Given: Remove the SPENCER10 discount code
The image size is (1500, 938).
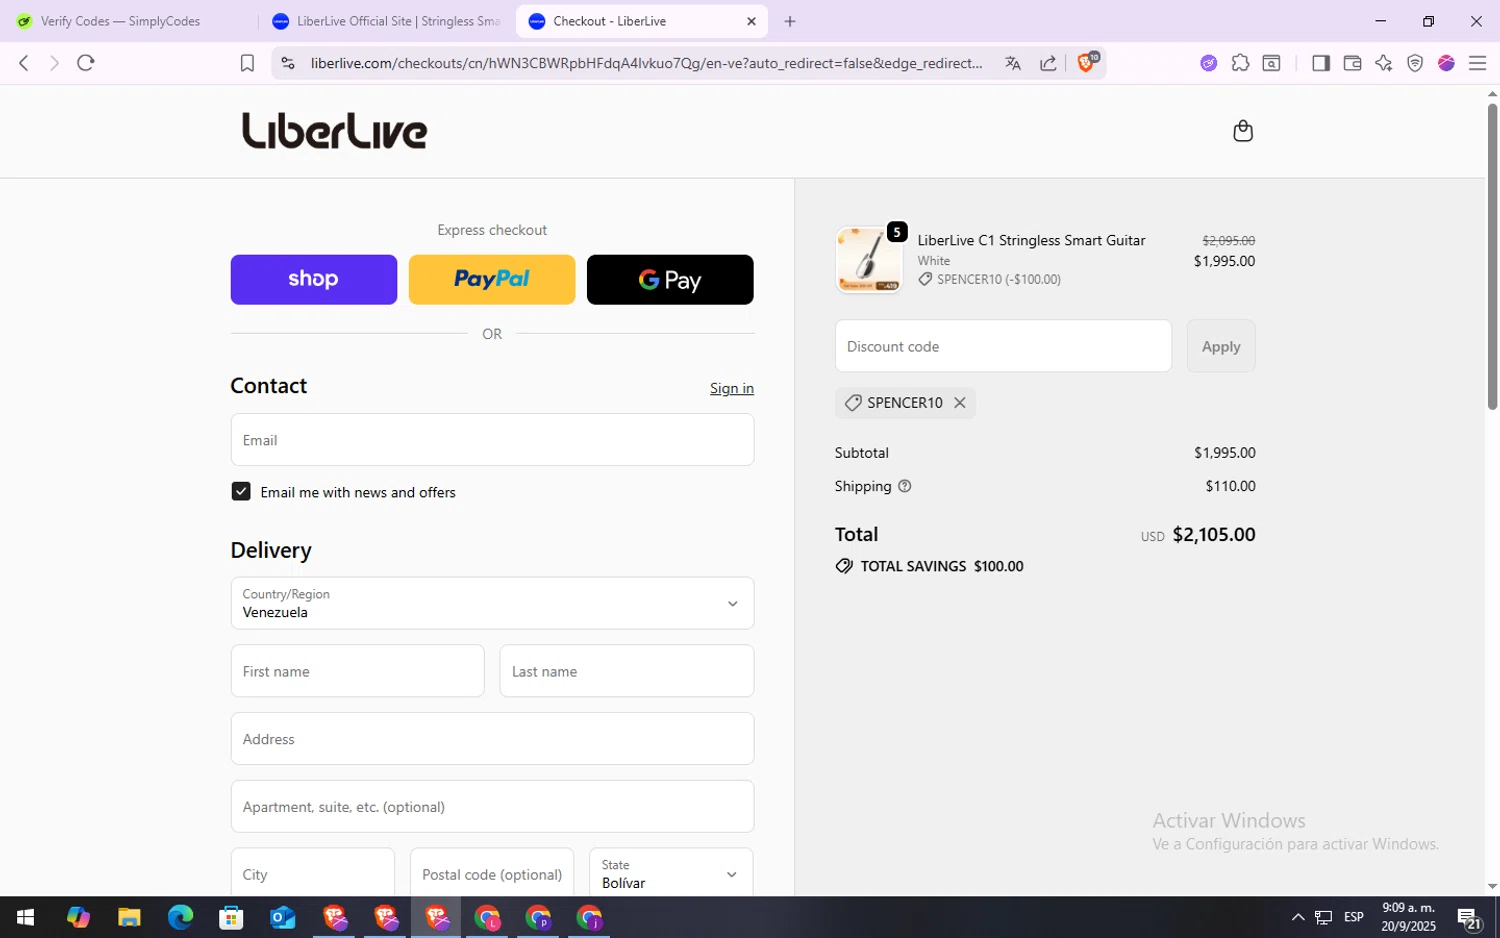Looking at the screenshot, I should (960, 402).
